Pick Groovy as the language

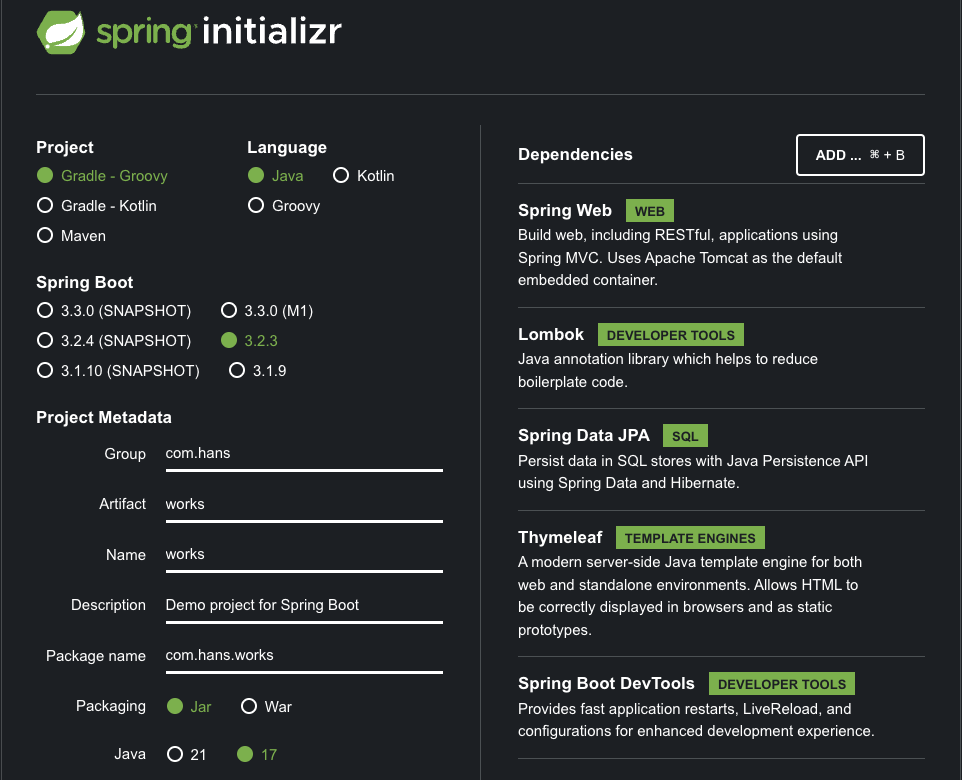pos(284,206)
